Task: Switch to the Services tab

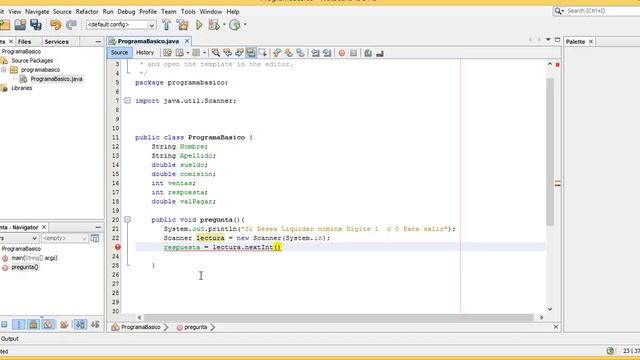Action: coord(56,42)
